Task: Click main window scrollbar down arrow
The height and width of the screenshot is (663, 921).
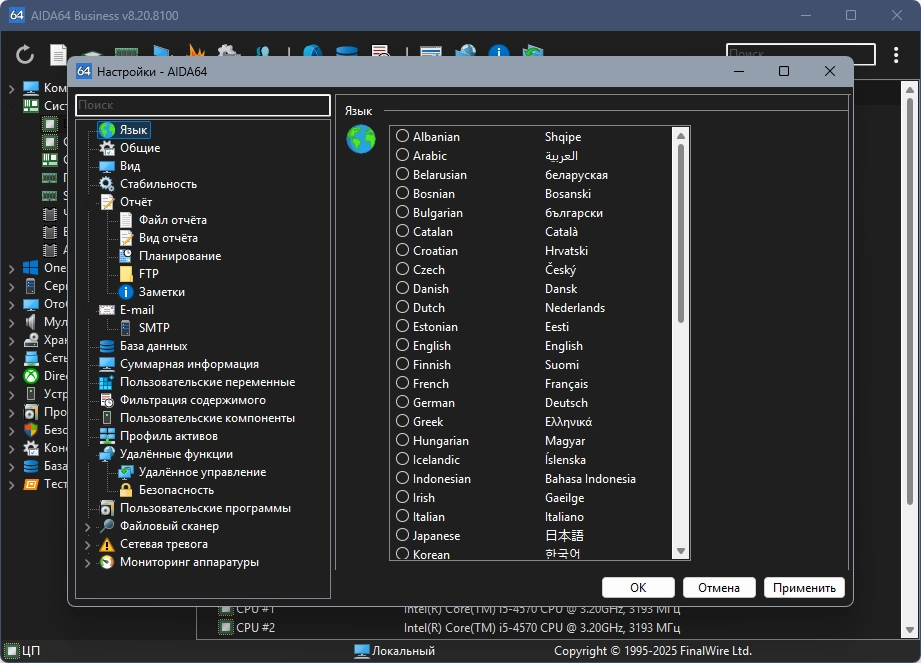Action: click(x=910, y=630)
